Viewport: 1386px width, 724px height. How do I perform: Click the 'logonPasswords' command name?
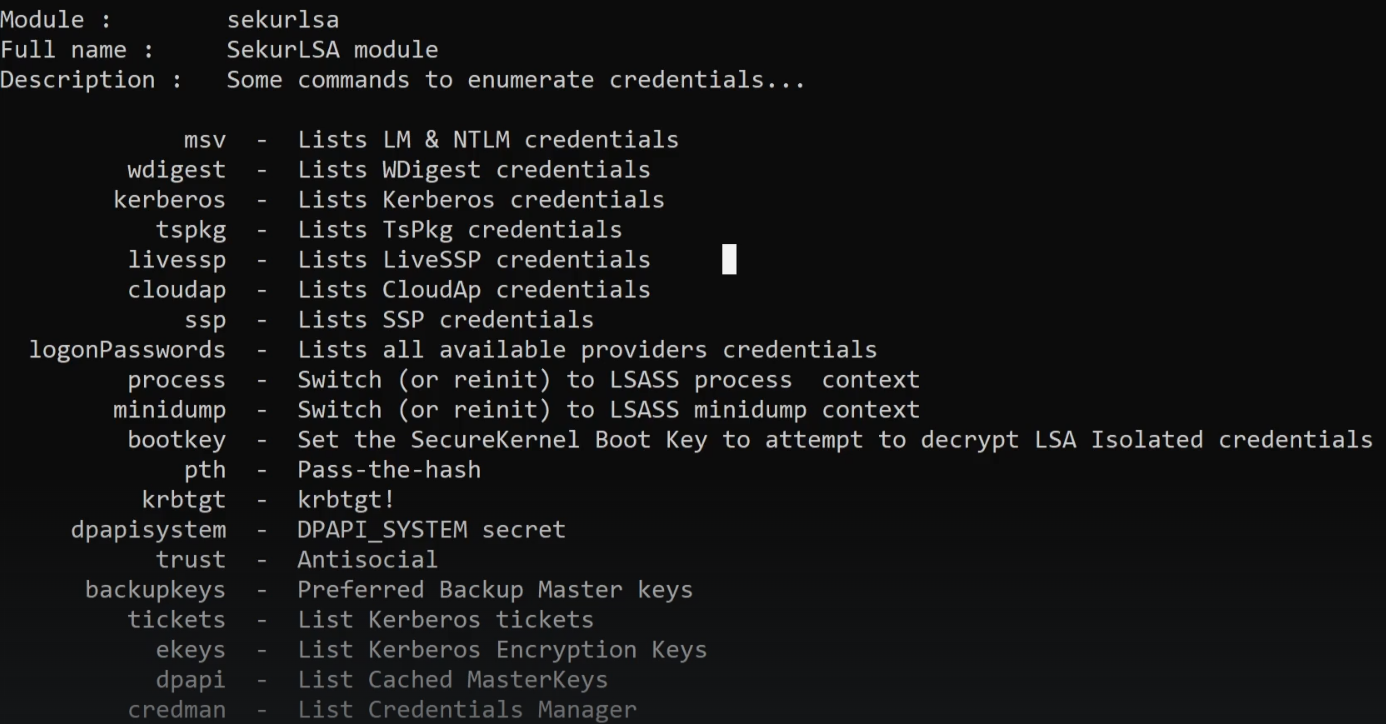pos(127,349)
